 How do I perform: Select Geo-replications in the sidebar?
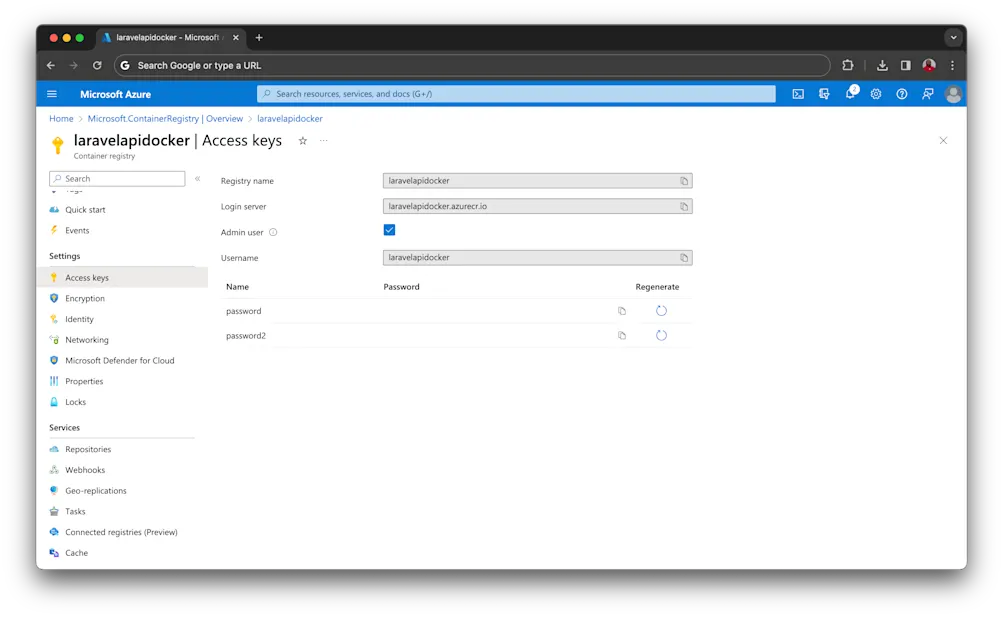(x=94, y=490)
